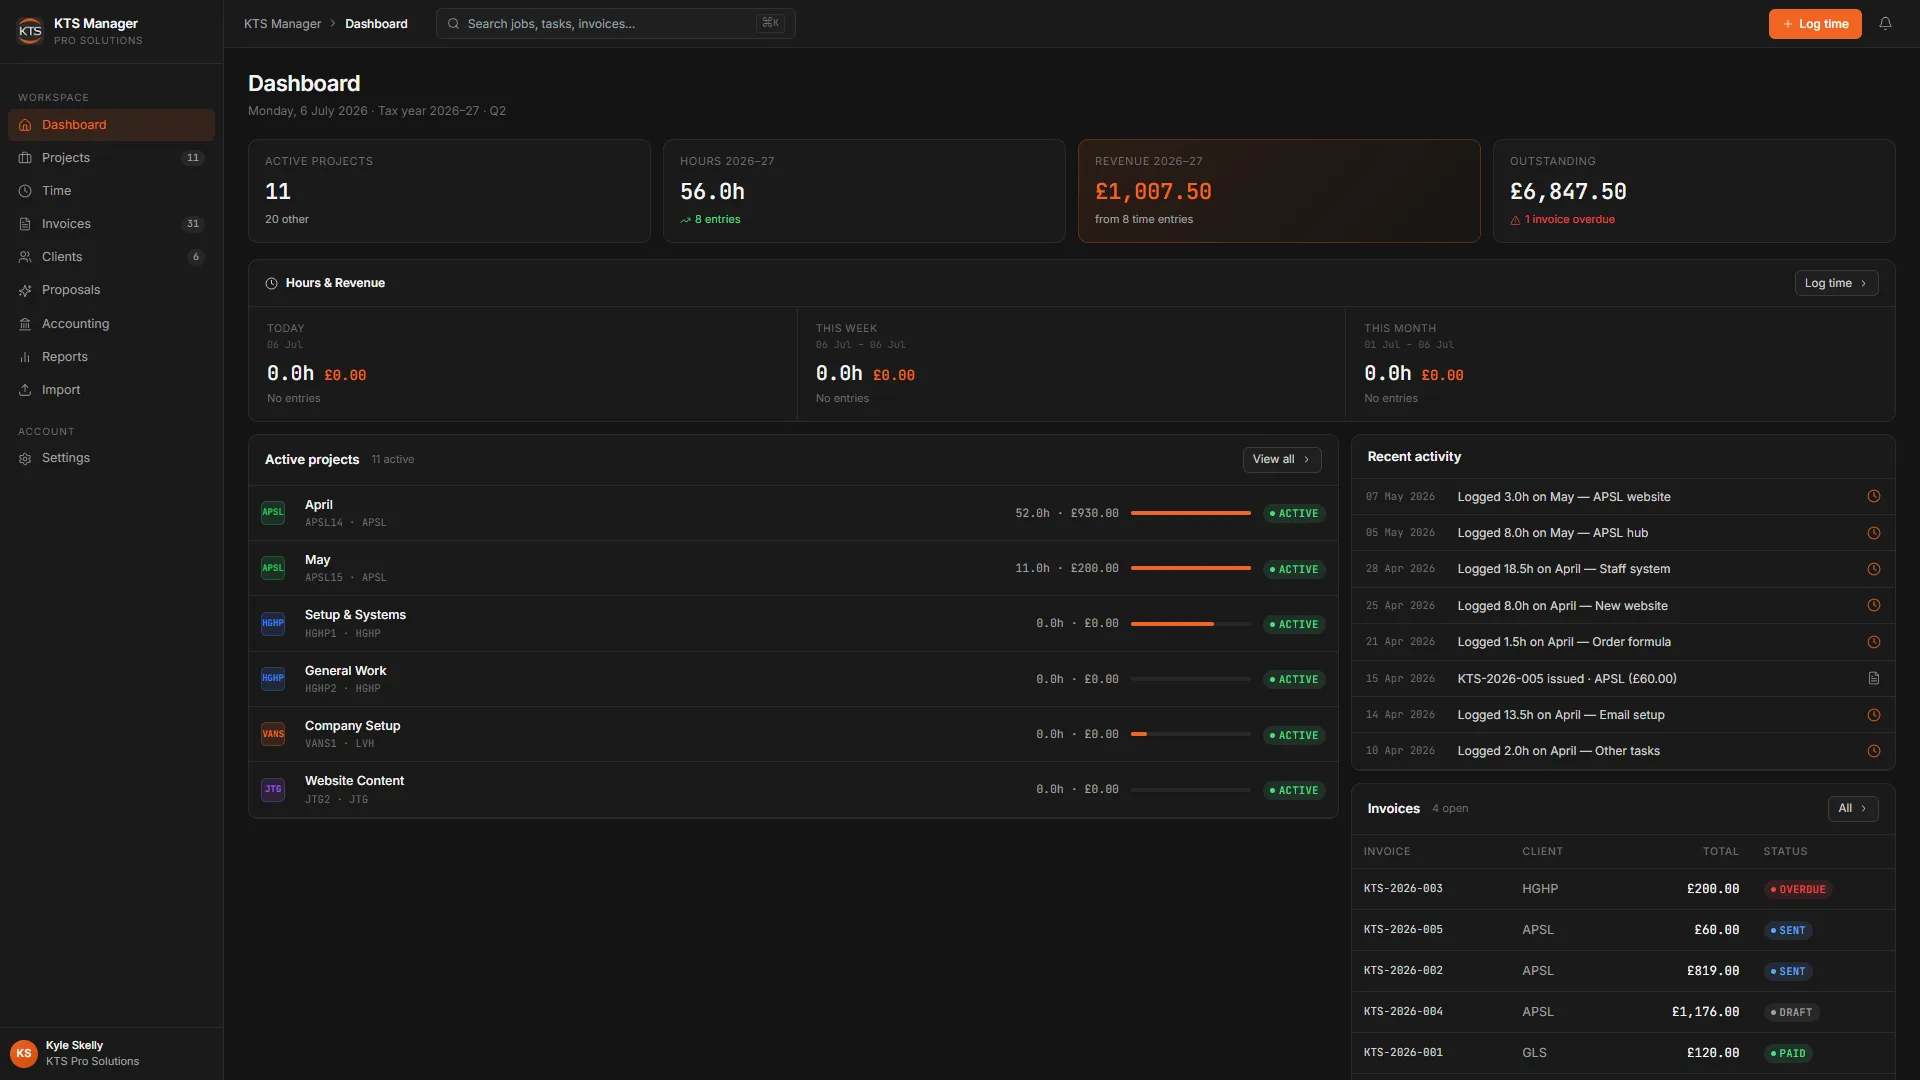The image size is (1920, 1080).
Task: Click the Accounting building icon in sidebar
Action: 25,324
